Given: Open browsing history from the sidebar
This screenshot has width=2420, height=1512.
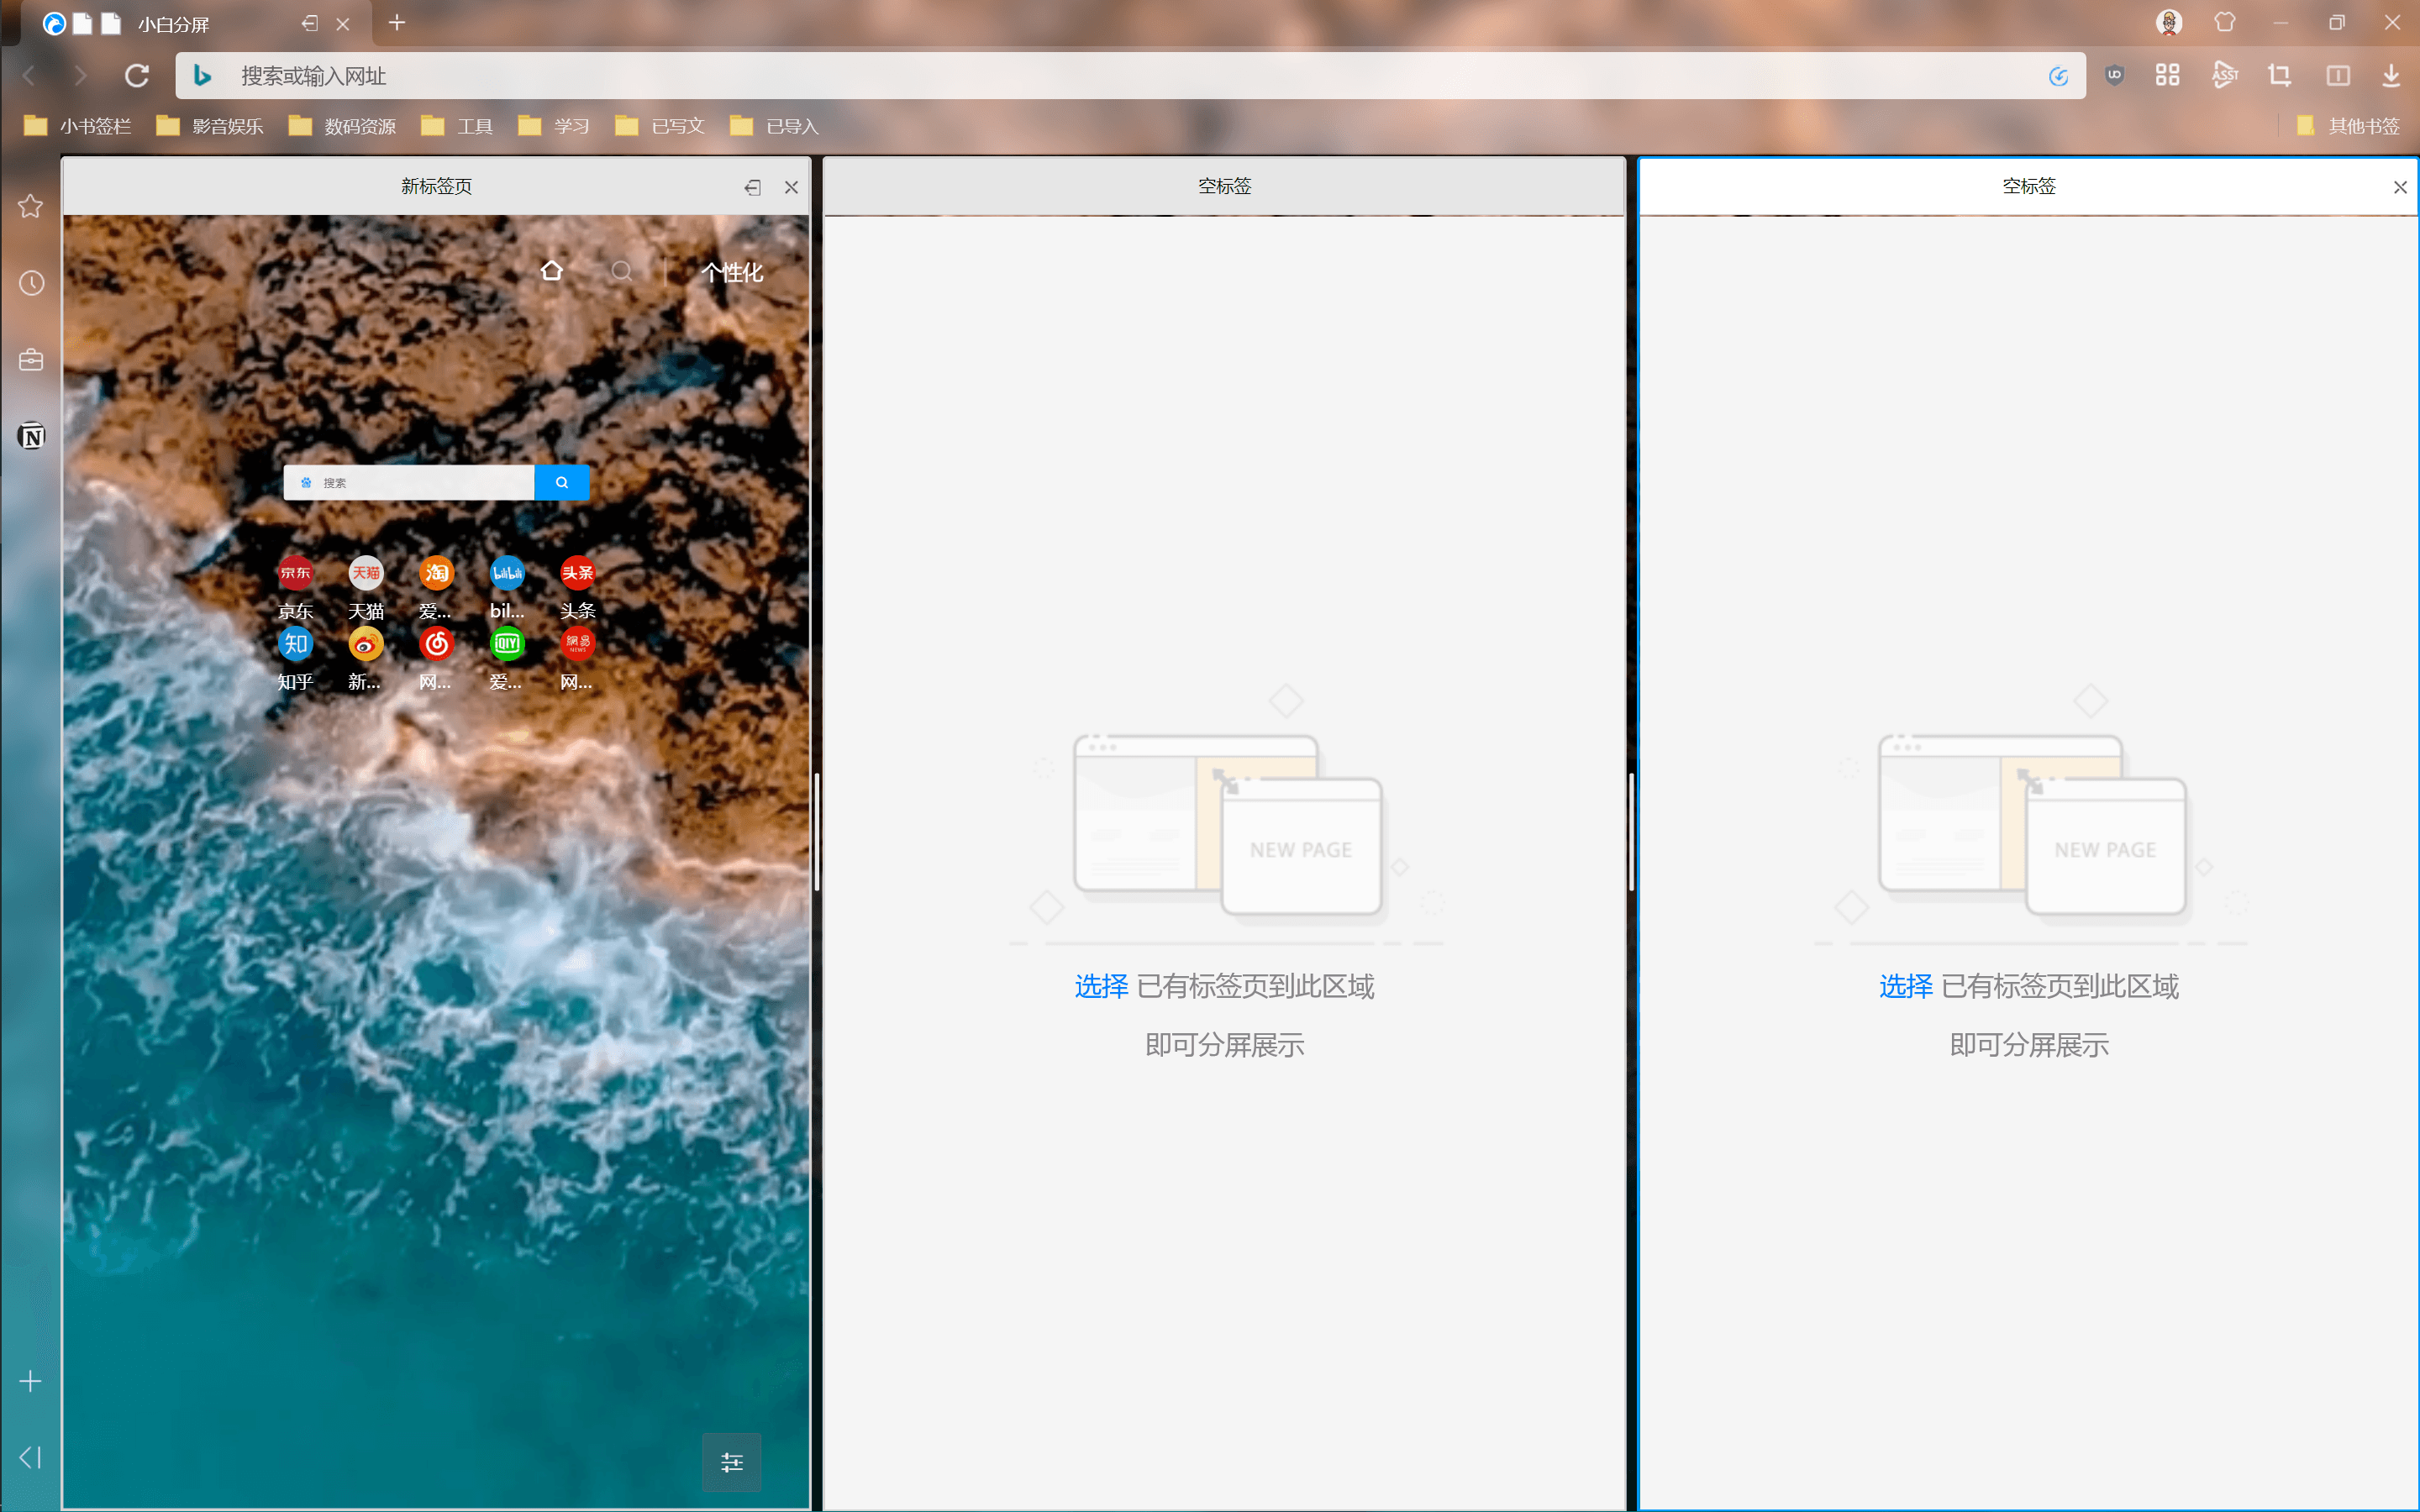Looking at the screenshot, I should coord(30,283).
